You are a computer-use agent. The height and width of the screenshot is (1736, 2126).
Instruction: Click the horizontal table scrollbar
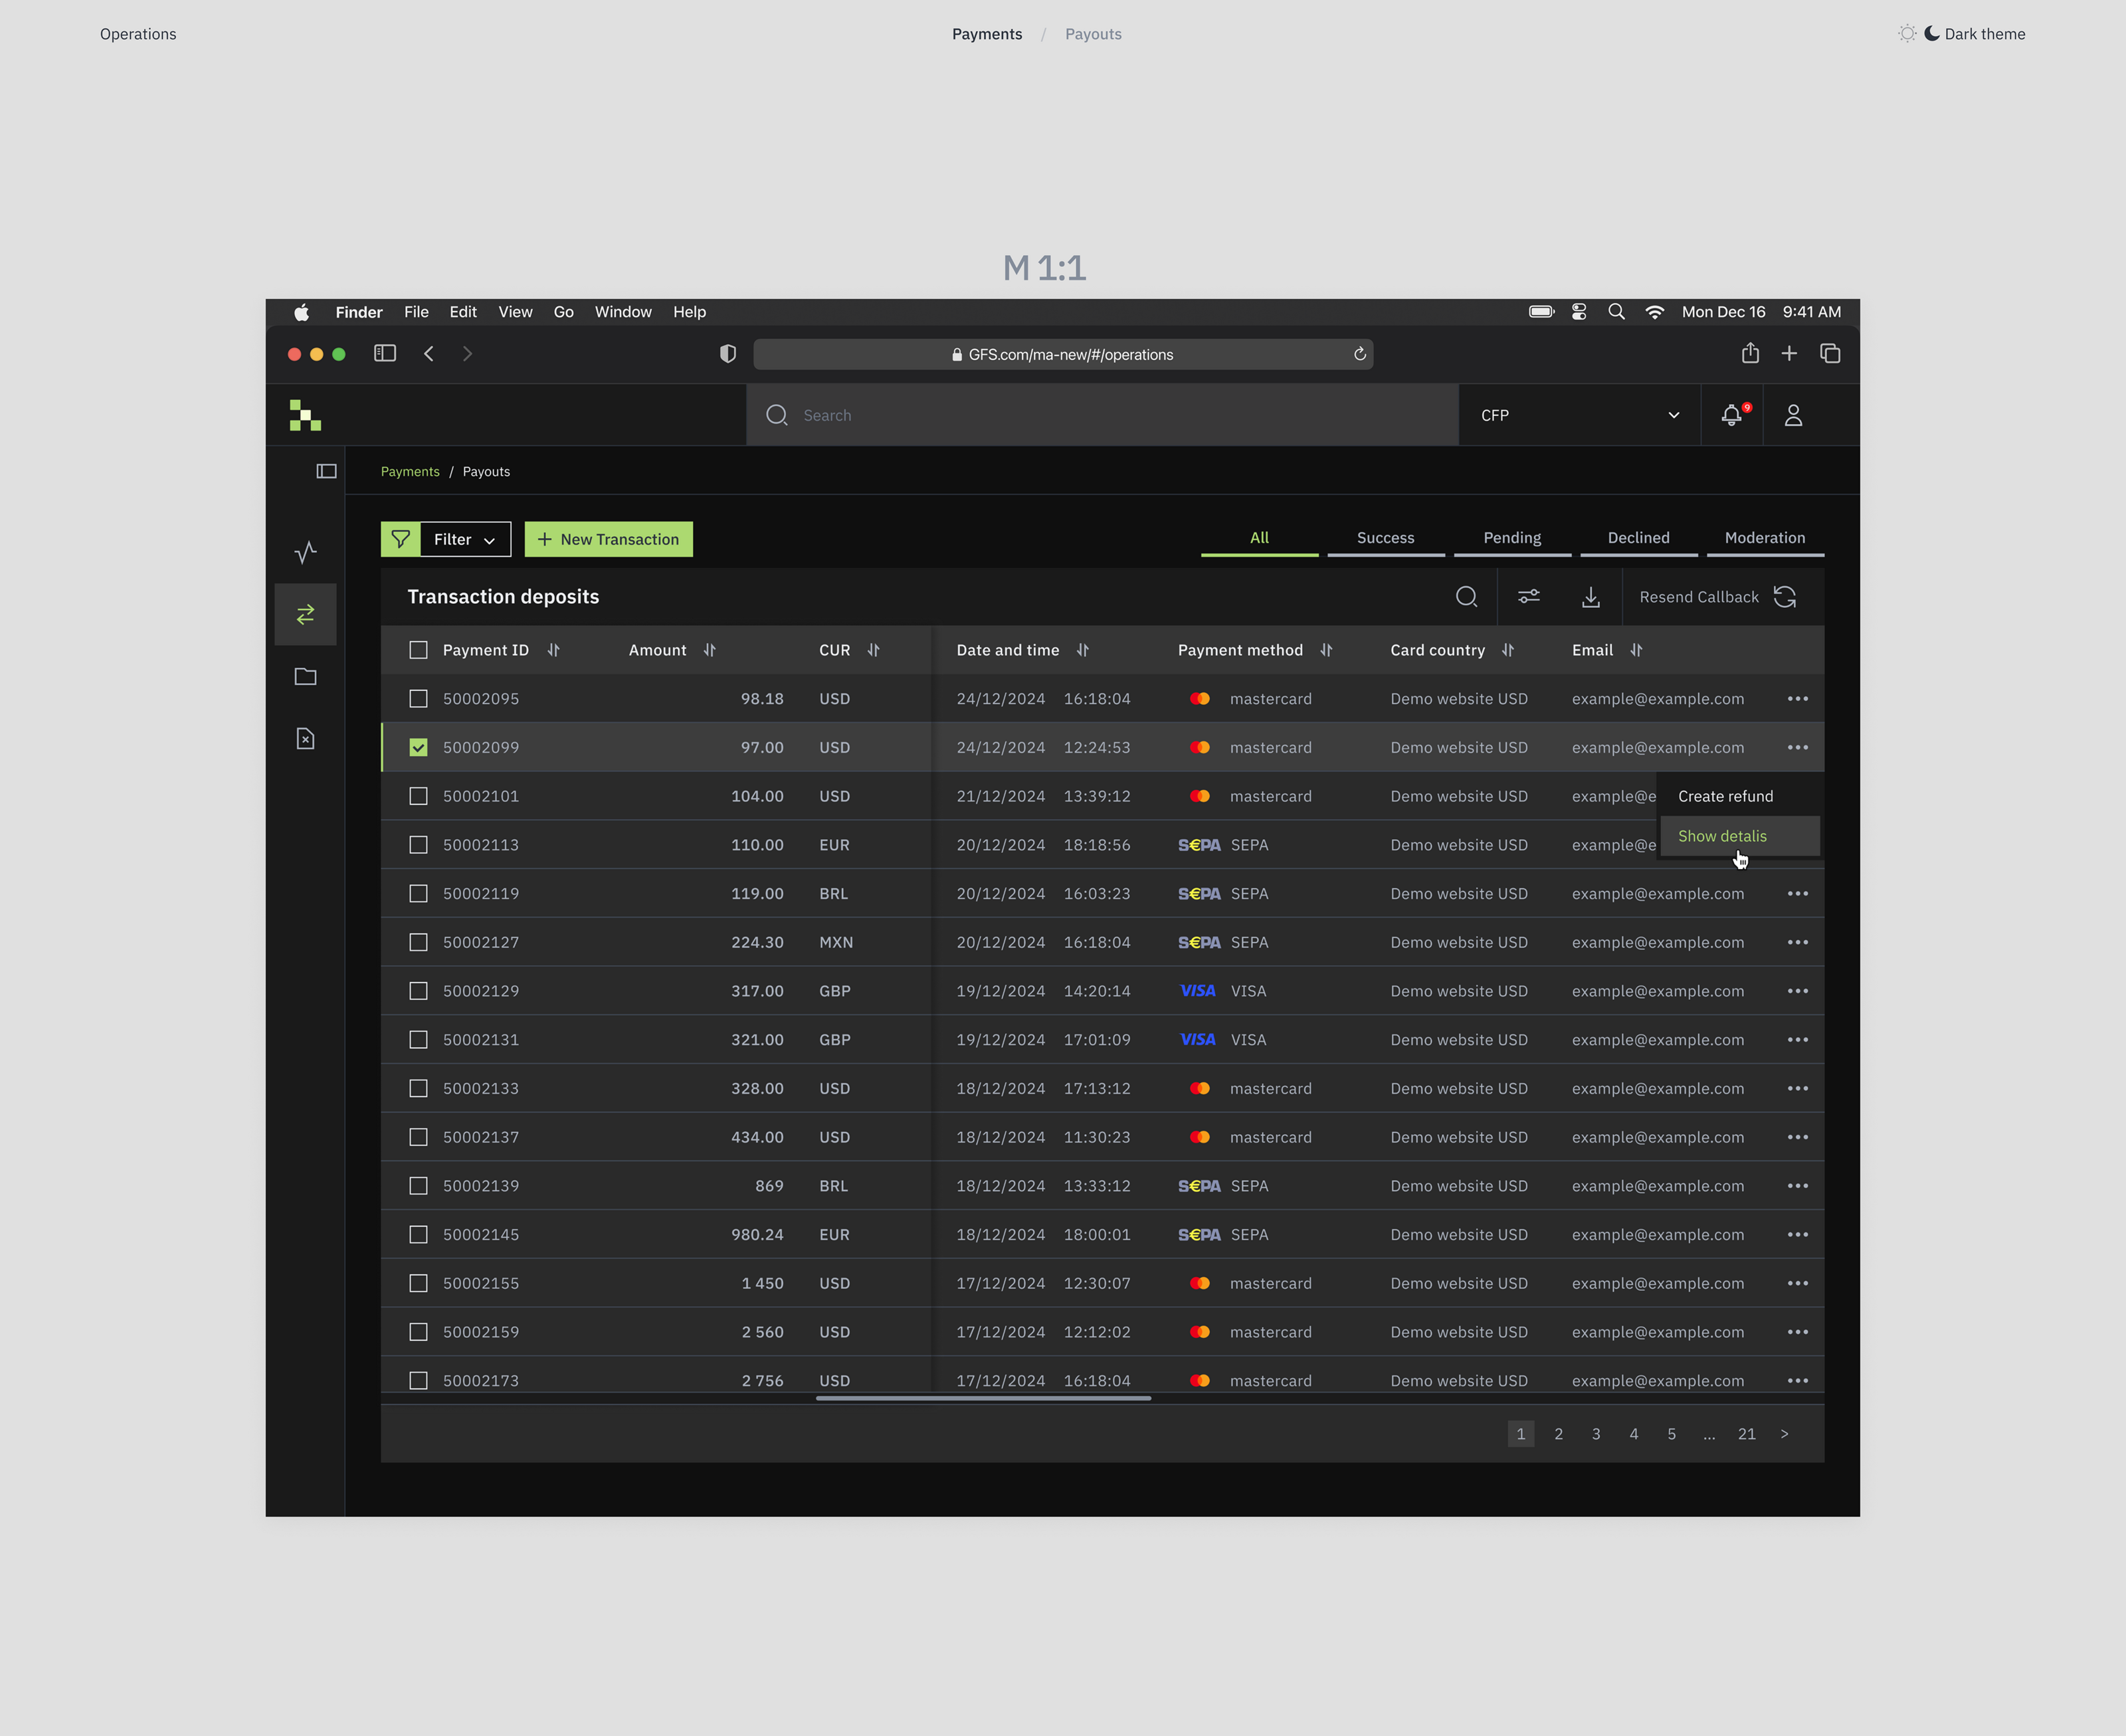pyautogui.click(x=983, y=1398)
